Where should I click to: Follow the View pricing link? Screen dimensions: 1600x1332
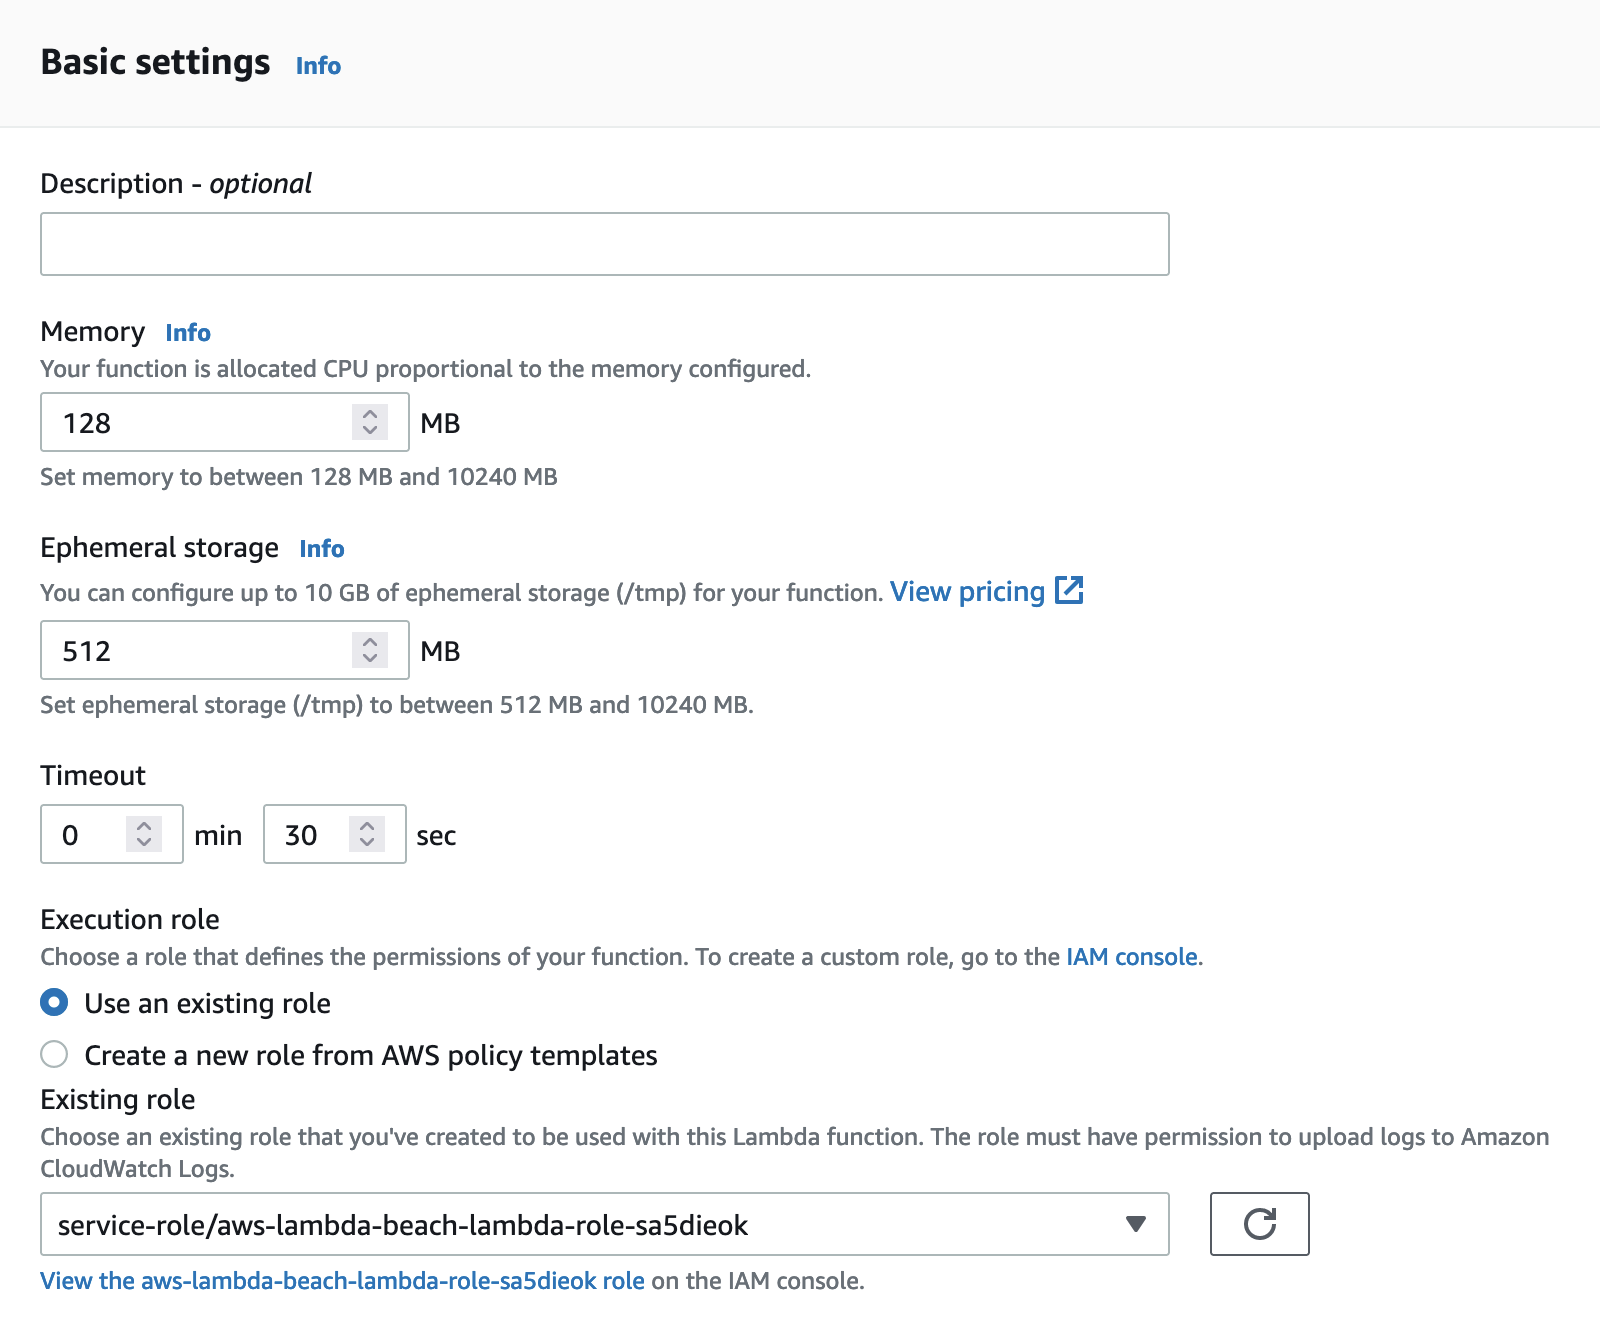point(967,592)
